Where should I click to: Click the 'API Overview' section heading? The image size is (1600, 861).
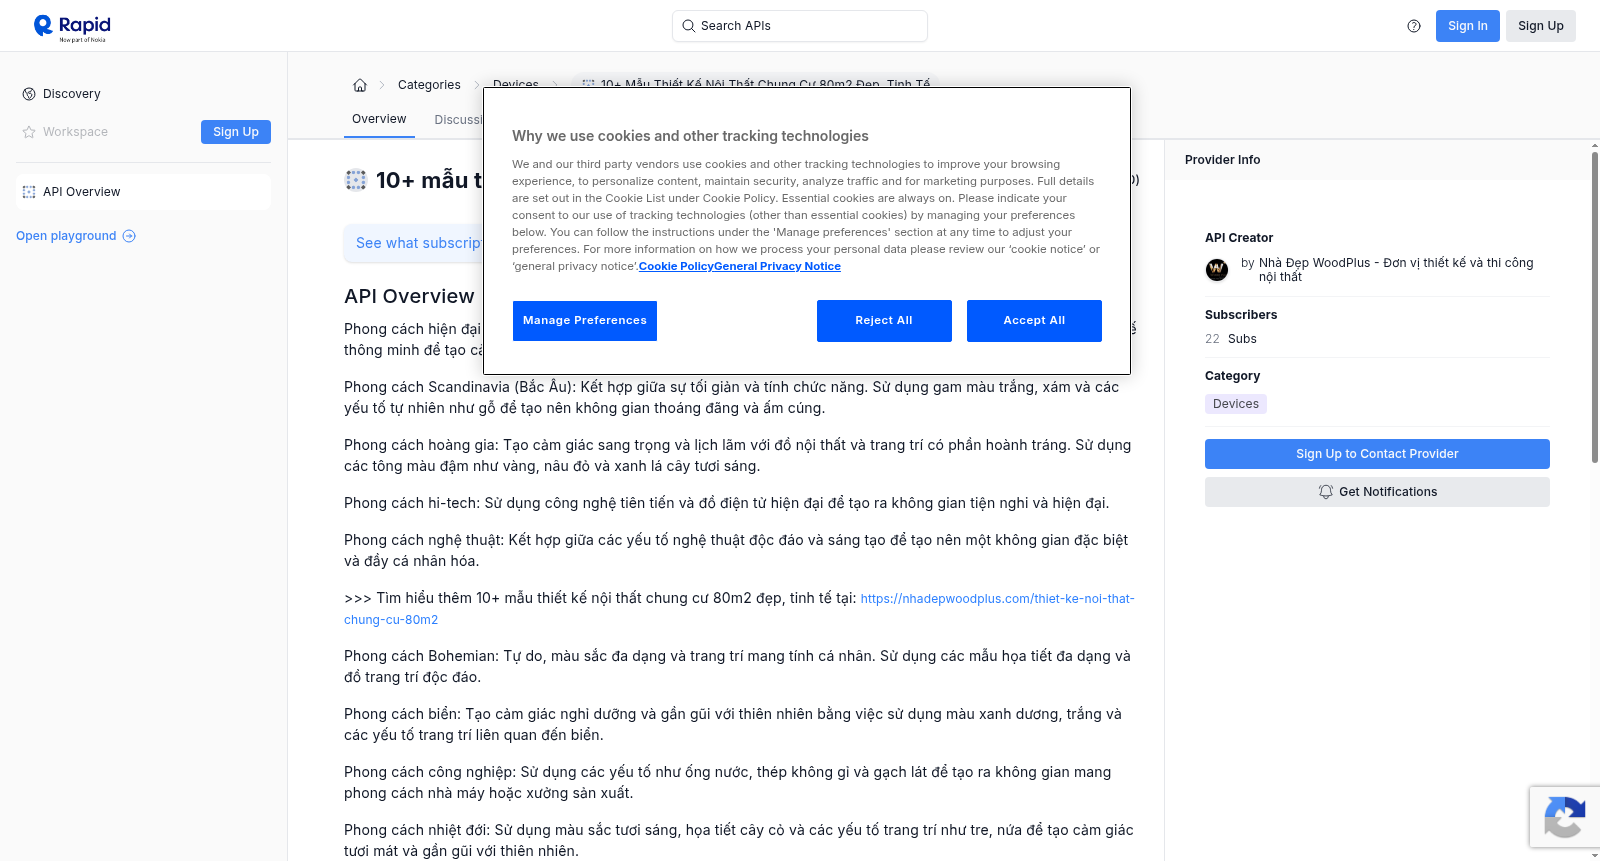pyautogui.click(x=409, y=296)
